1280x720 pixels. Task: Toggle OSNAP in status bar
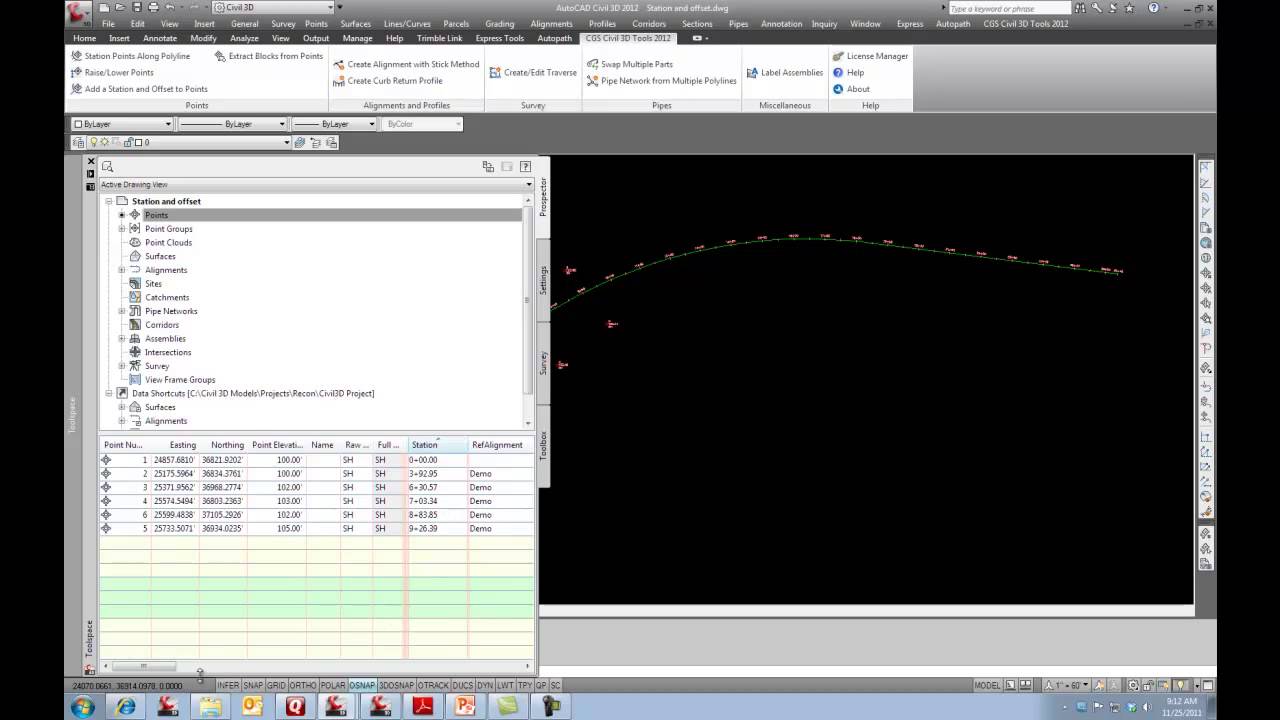(362, 685)
